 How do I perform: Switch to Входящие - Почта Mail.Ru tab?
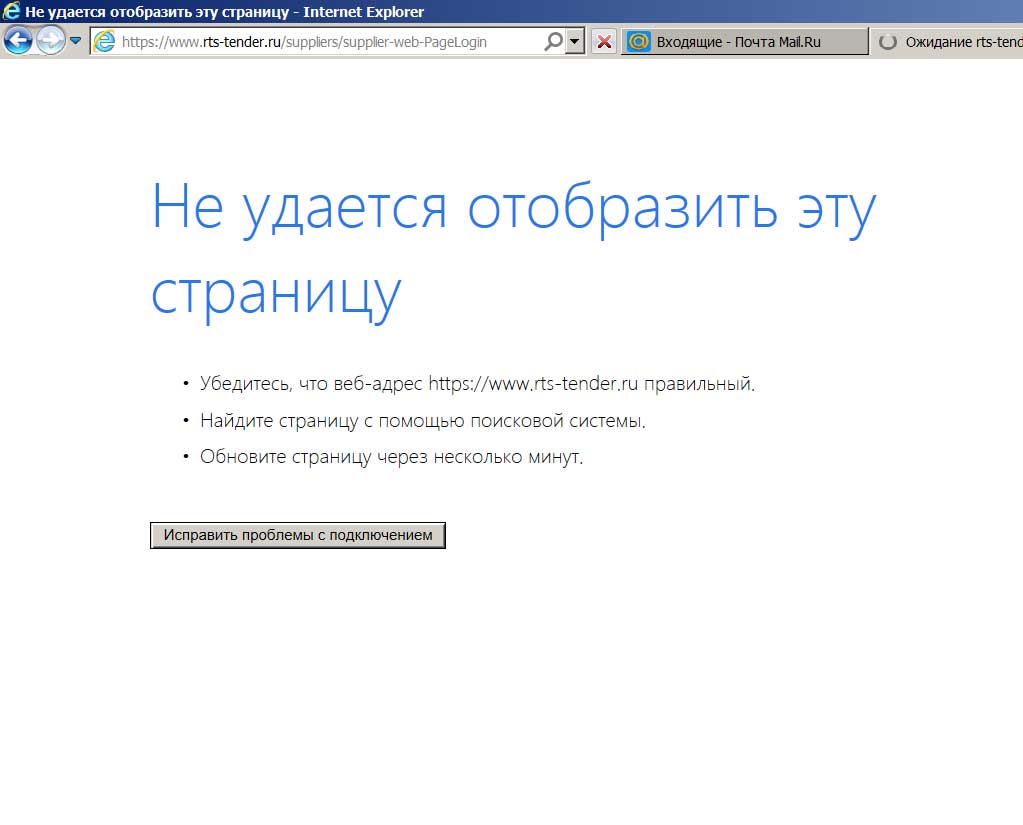coord(745,42)
